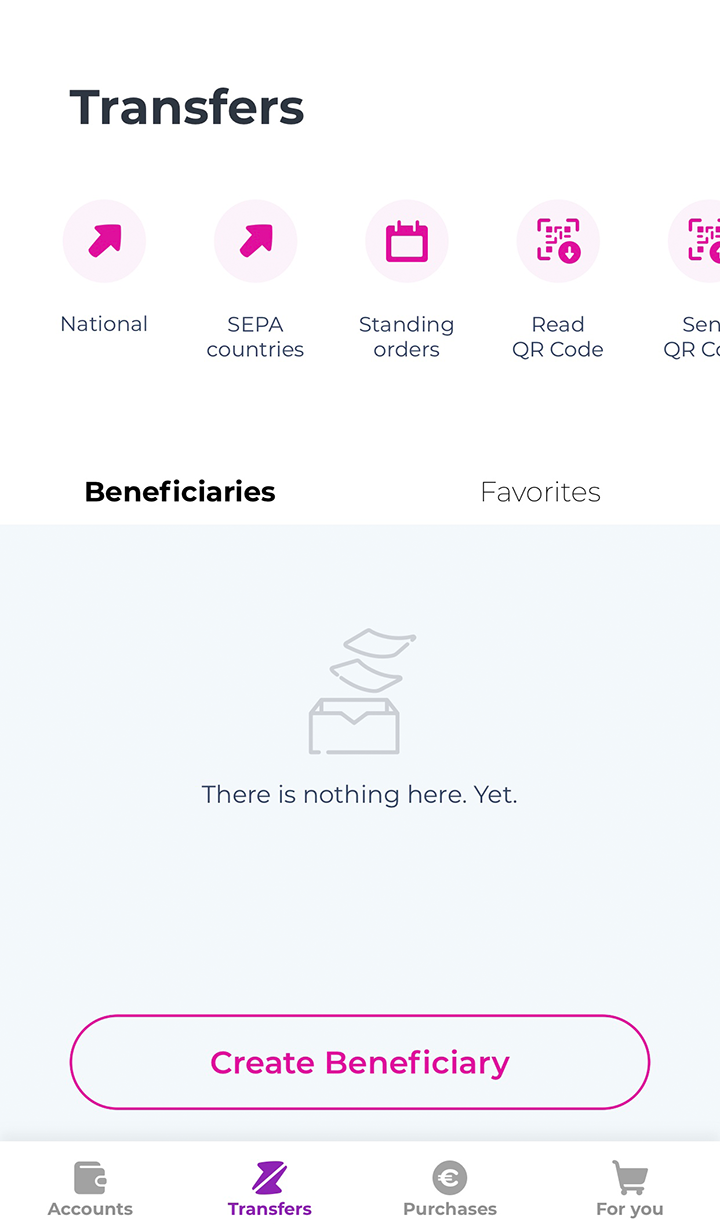Open the National transfer arrow icon

point(104,241)
